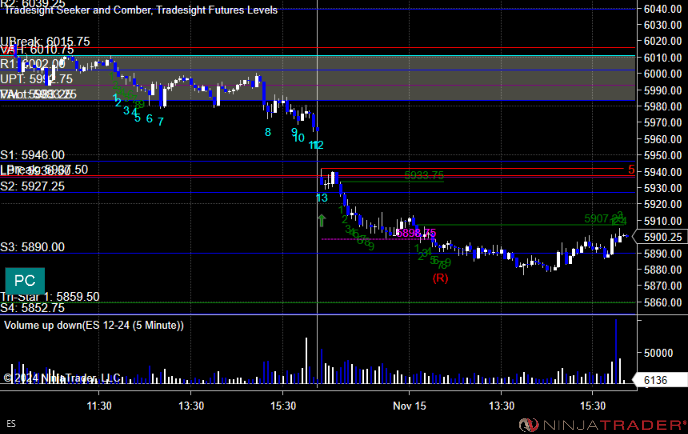Screen dimensions: 688x434
Task: Click the 5880.00 price axis label
Action: point(663,270)
